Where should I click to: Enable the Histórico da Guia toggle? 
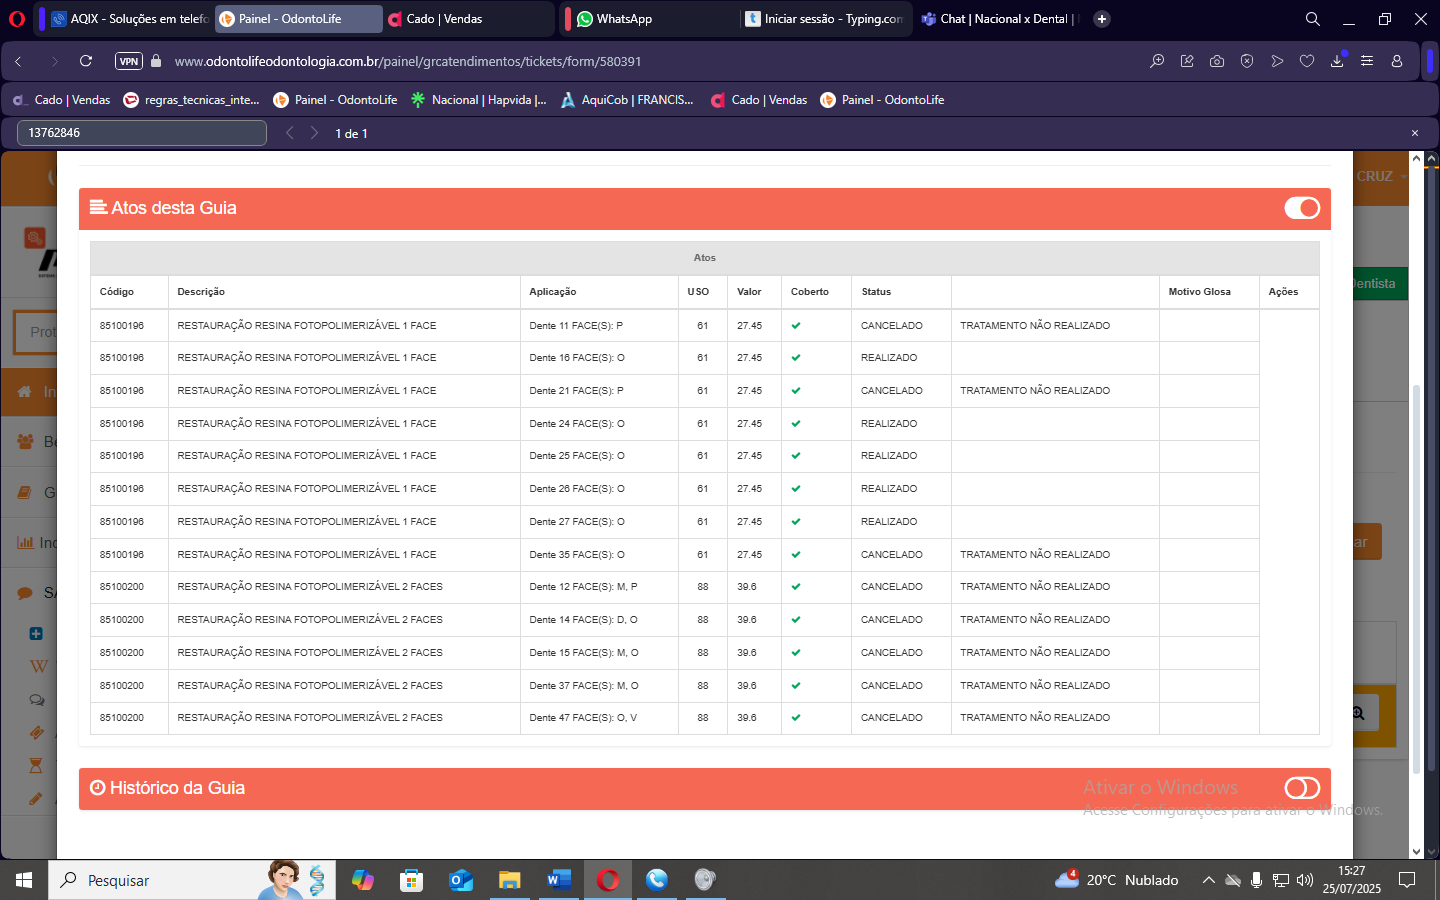click(x=1301, y=788)
